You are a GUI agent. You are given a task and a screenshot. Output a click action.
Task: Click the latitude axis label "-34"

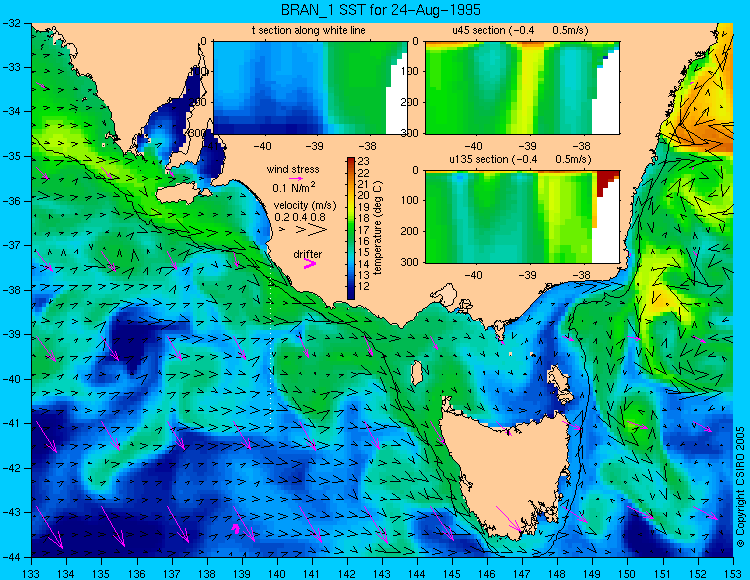pos(13,111)
